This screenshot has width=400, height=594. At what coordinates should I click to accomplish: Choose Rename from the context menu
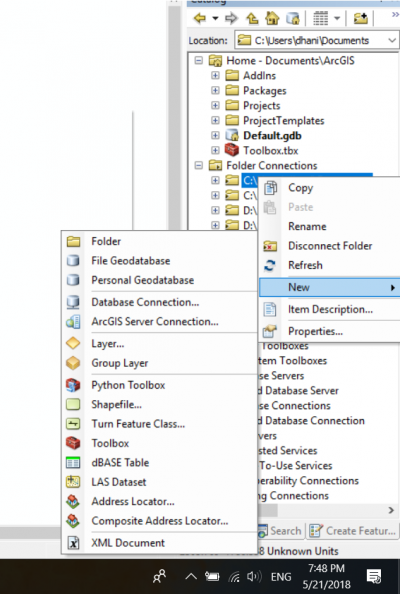coord(330,227)
